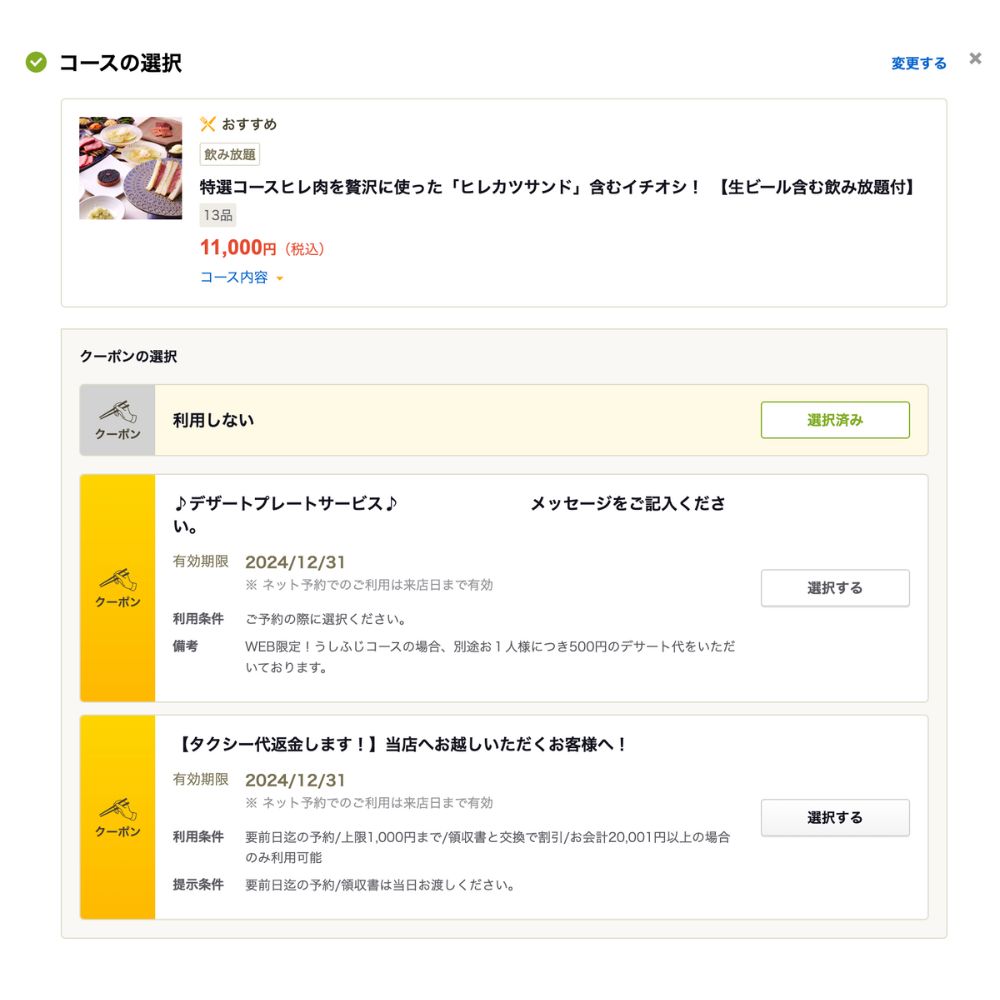Expand the コース内容 details
The image size is (1000, 1000).
pyautogui.click(x=234, y=278)
